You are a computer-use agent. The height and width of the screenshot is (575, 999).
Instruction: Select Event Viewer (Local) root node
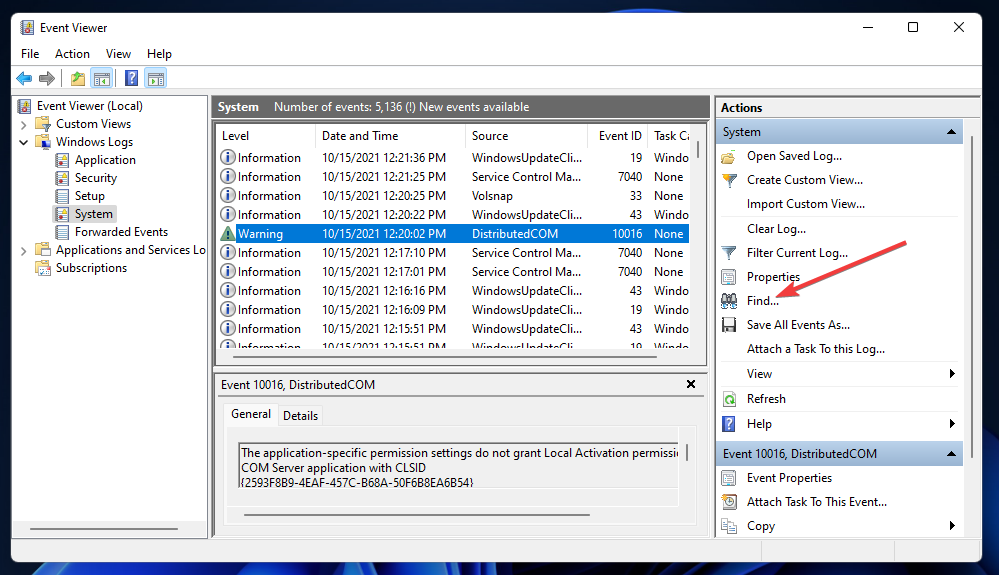pyautogui.click(x=89, y=106)
